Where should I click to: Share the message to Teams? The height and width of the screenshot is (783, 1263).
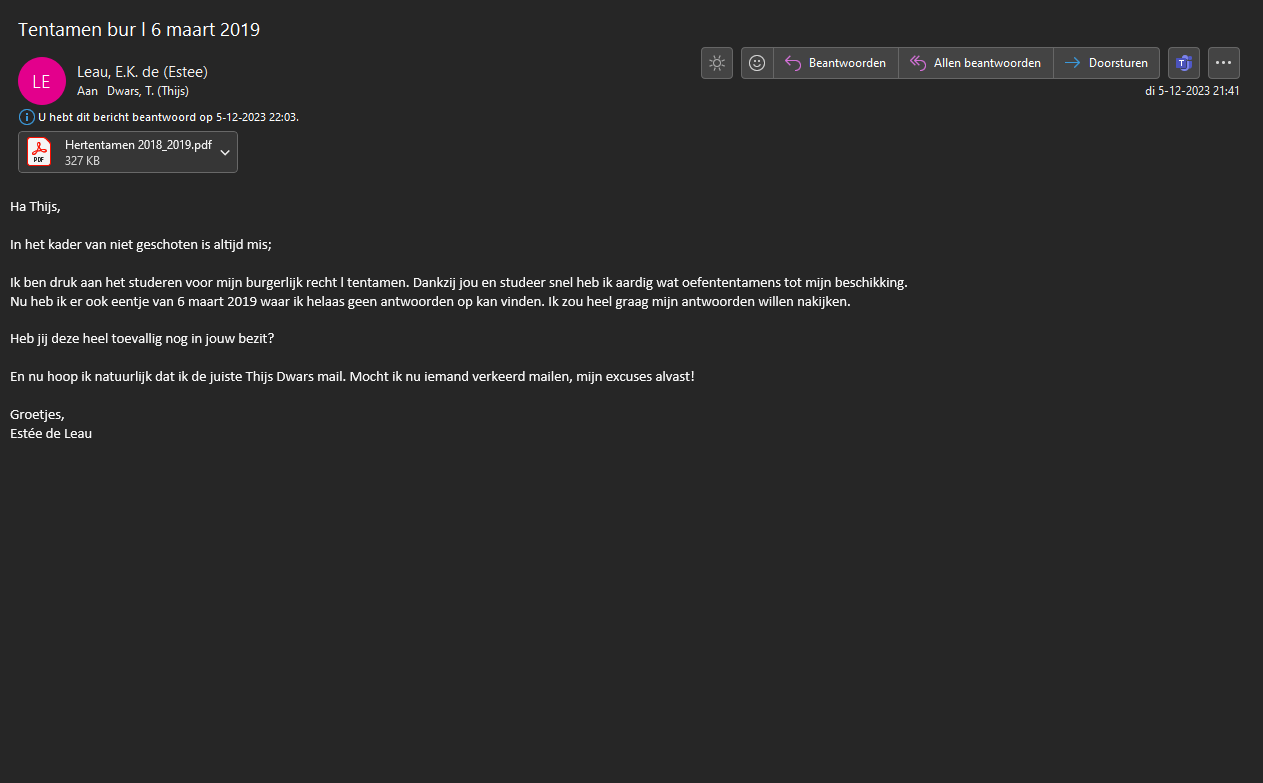pyautogui.click(x=1184, y=63)
